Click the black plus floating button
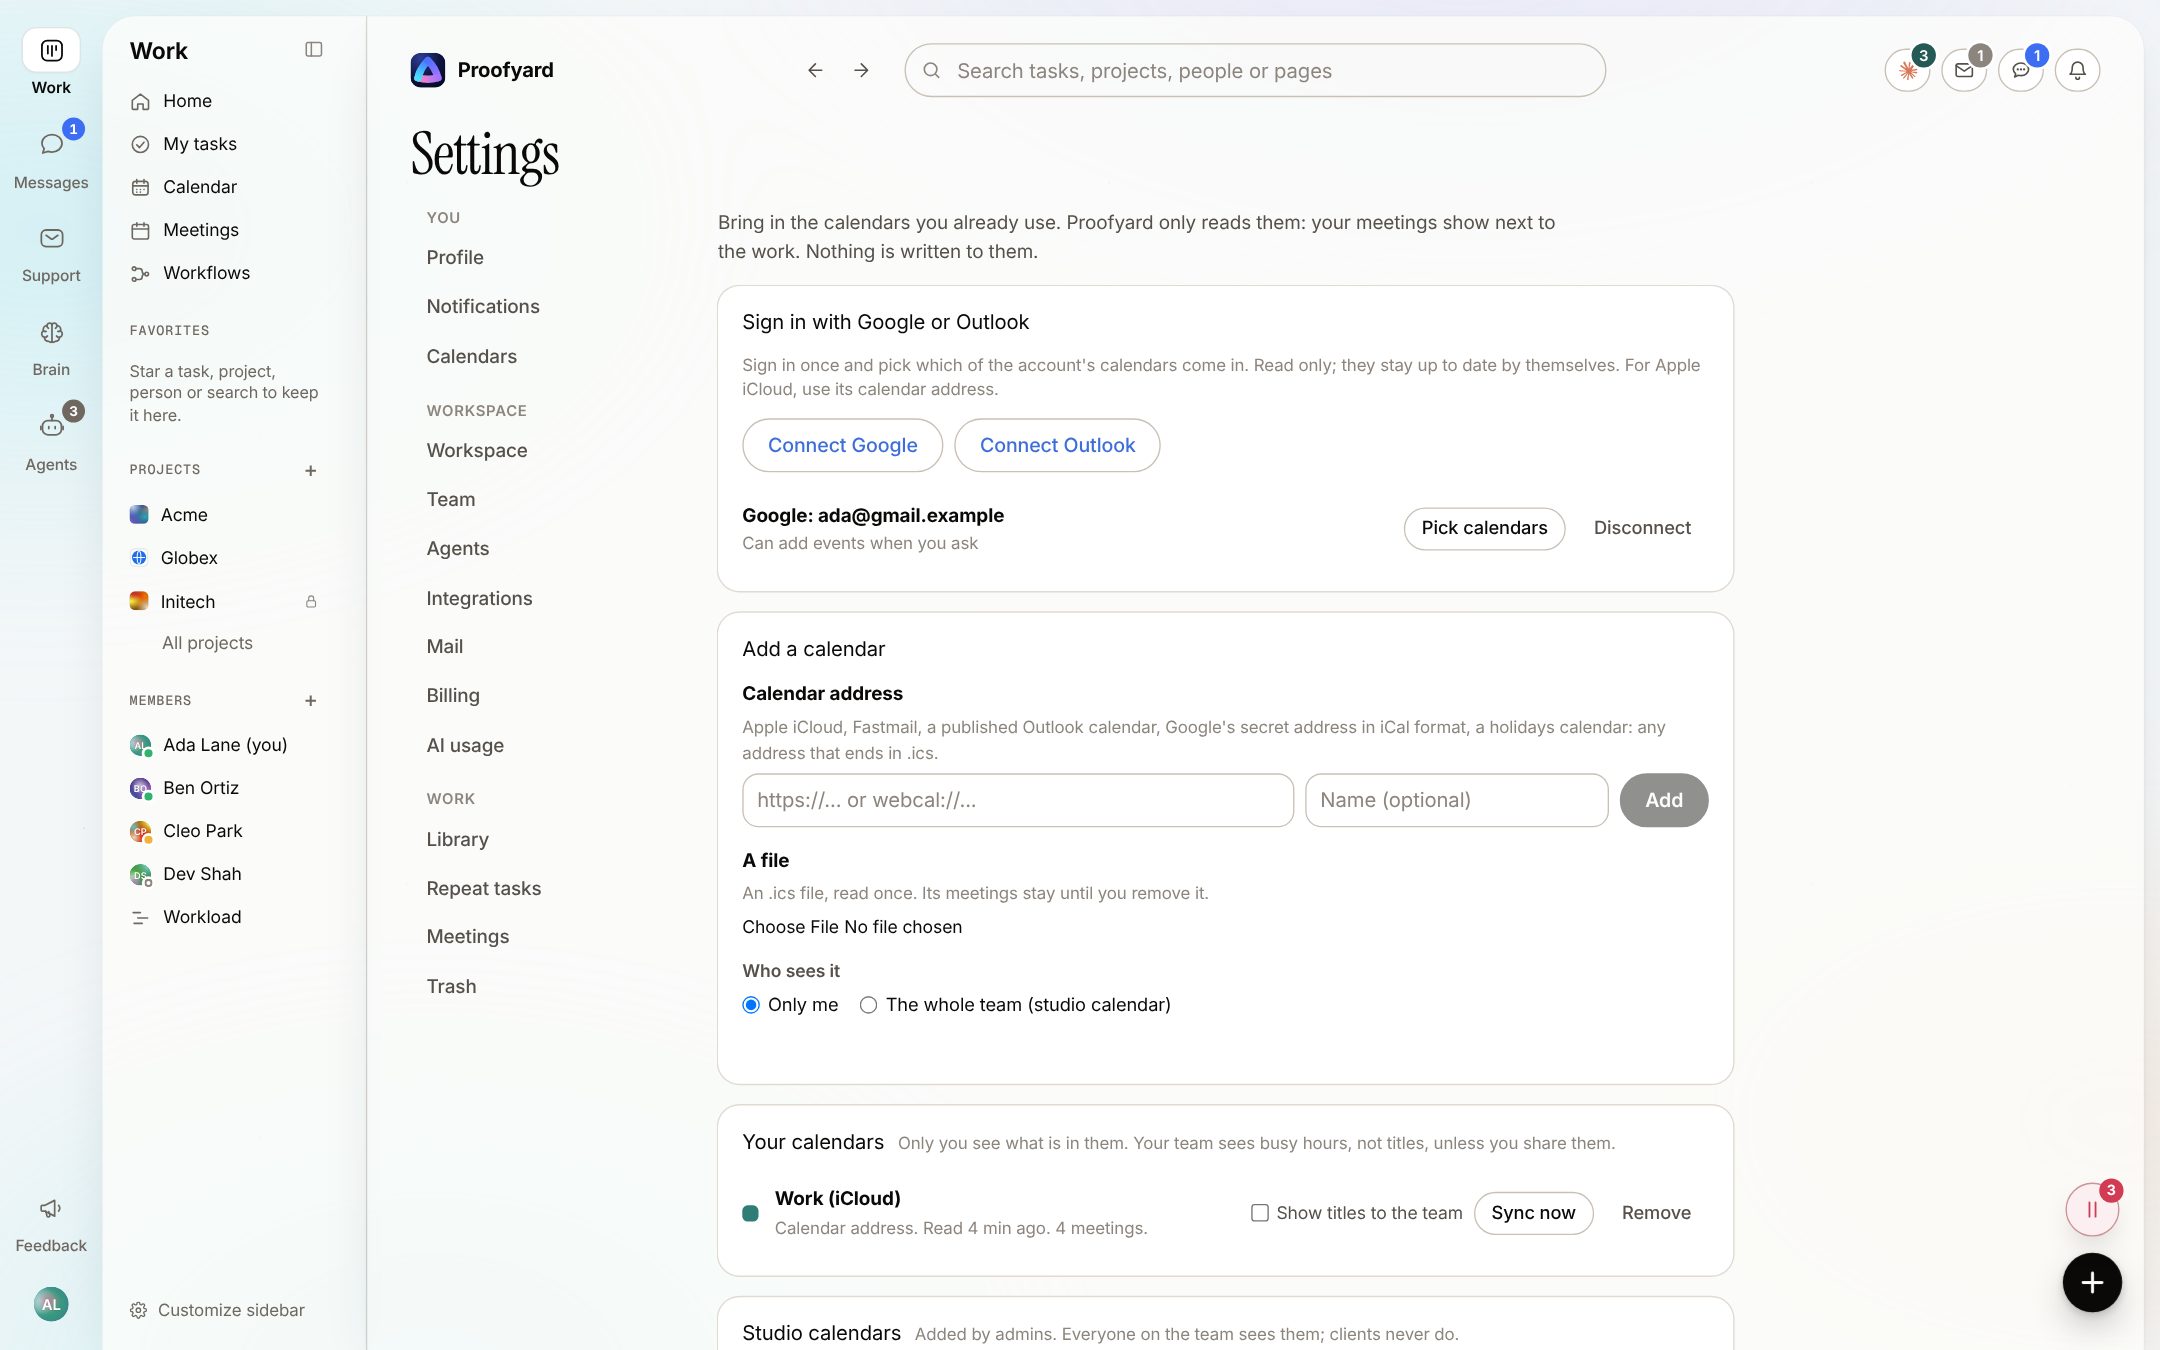2160x1350 pixels. (2092, 1282)
